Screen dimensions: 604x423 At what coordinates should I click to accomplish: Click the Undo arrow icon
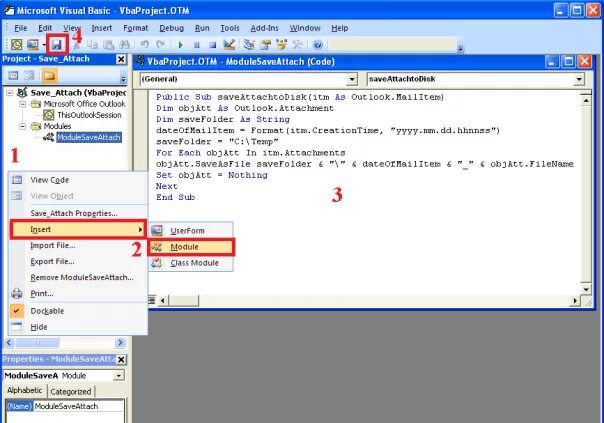click(144, 45)
